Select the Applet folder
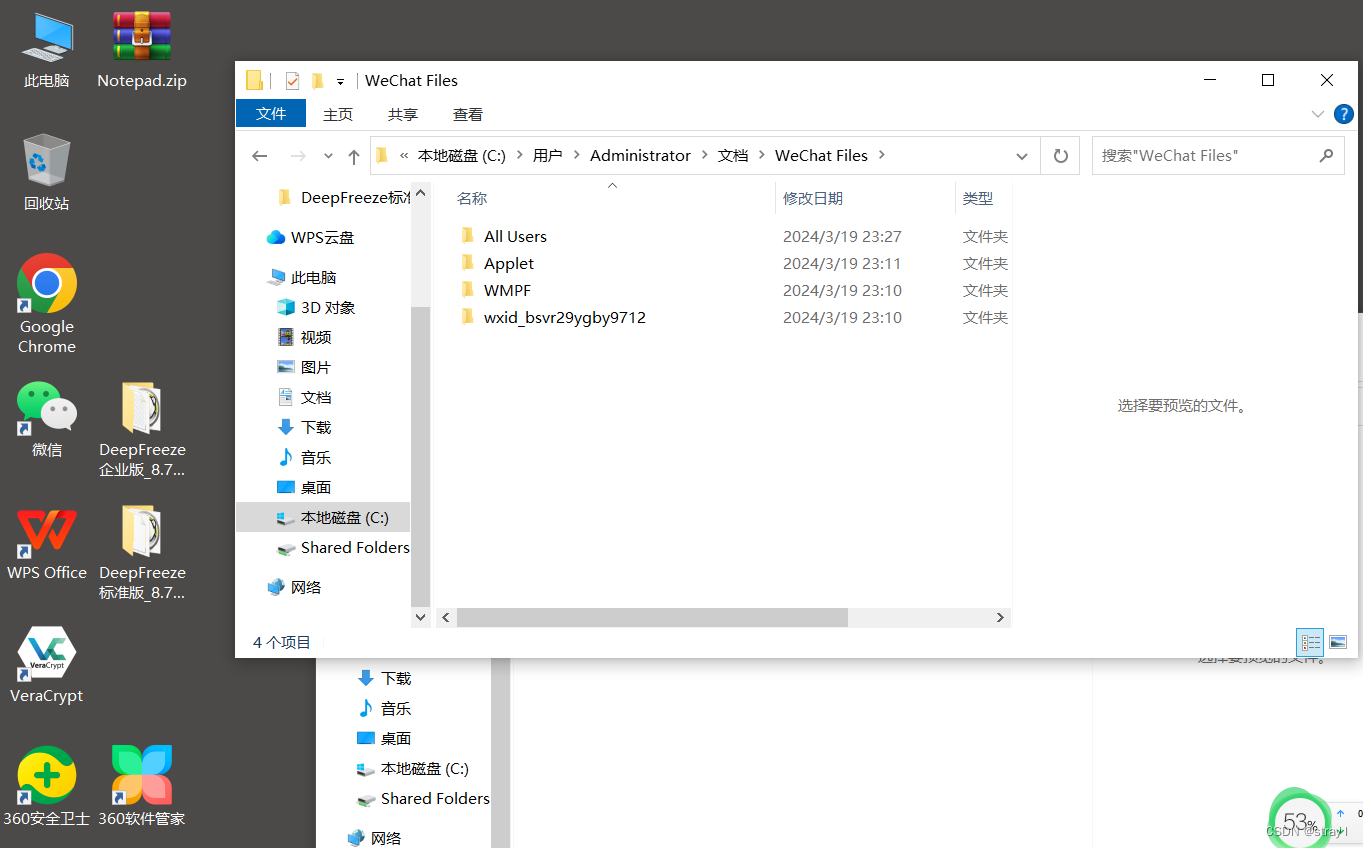Viewport: 1363px width, 848px height. coord(509,264)
